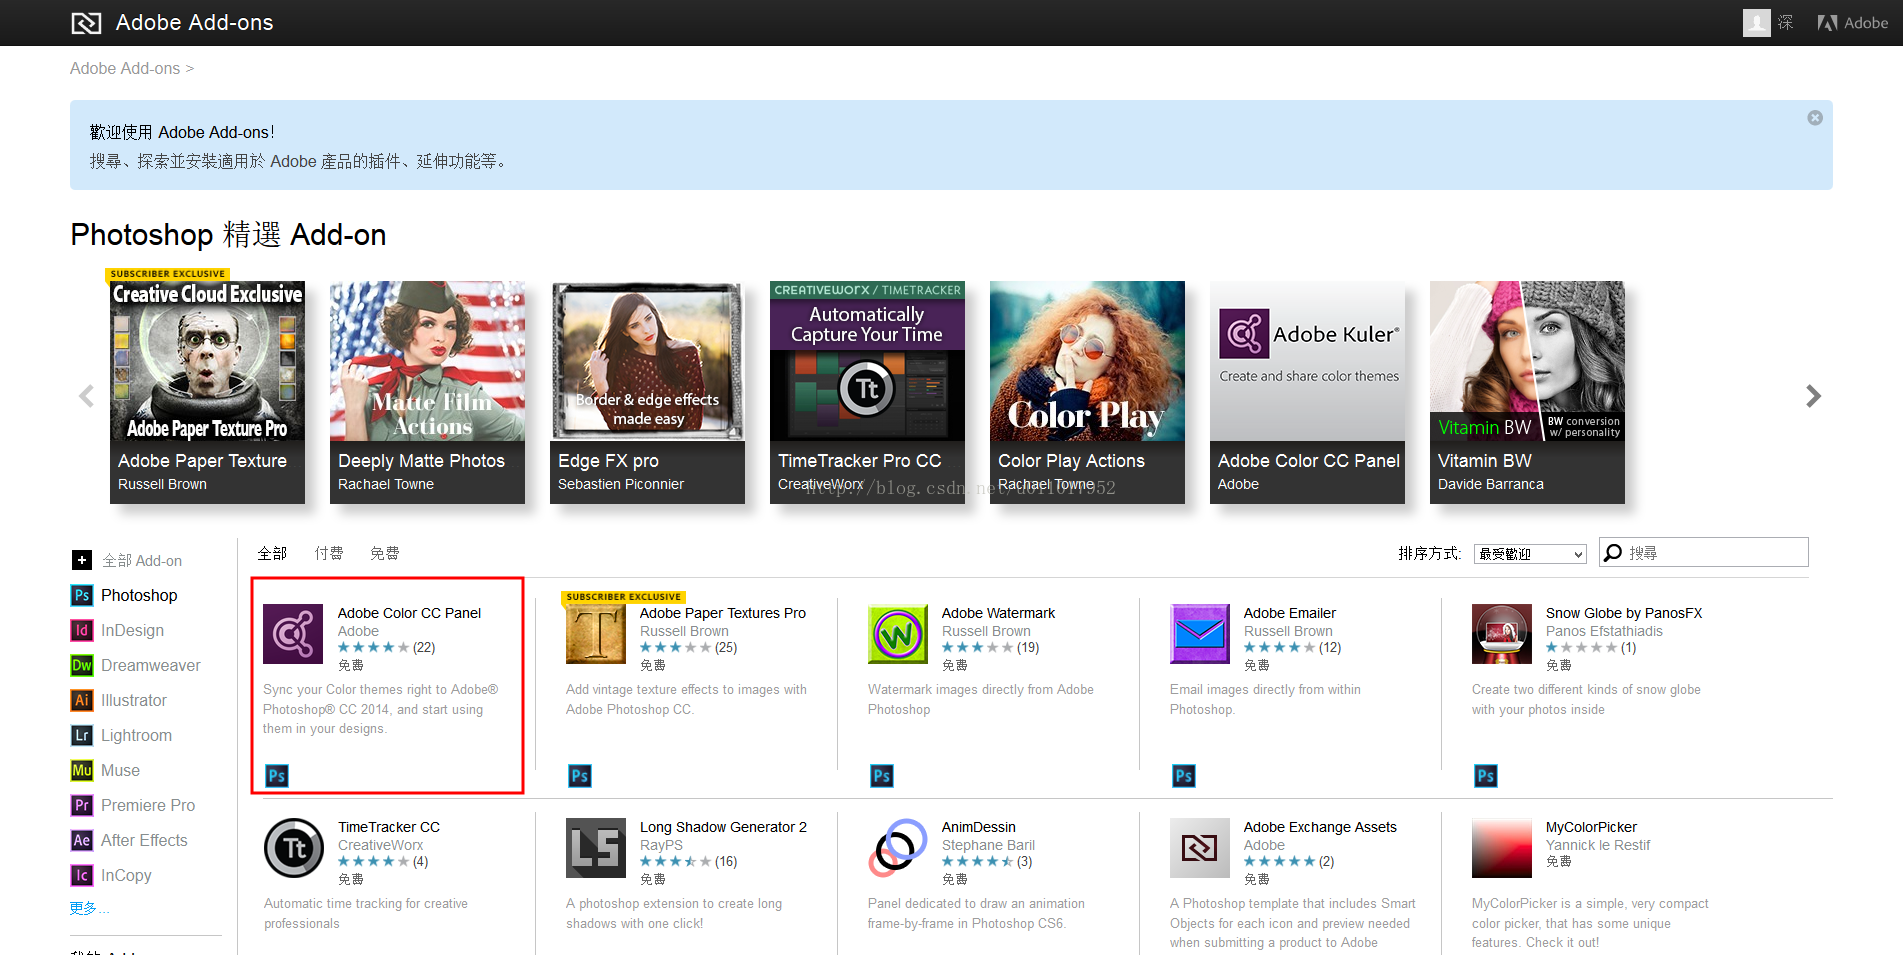Viewport: 1903px width, 955px height.
Task: Click MyColorPicker red gradient icon
Action: pos(1502,848)
